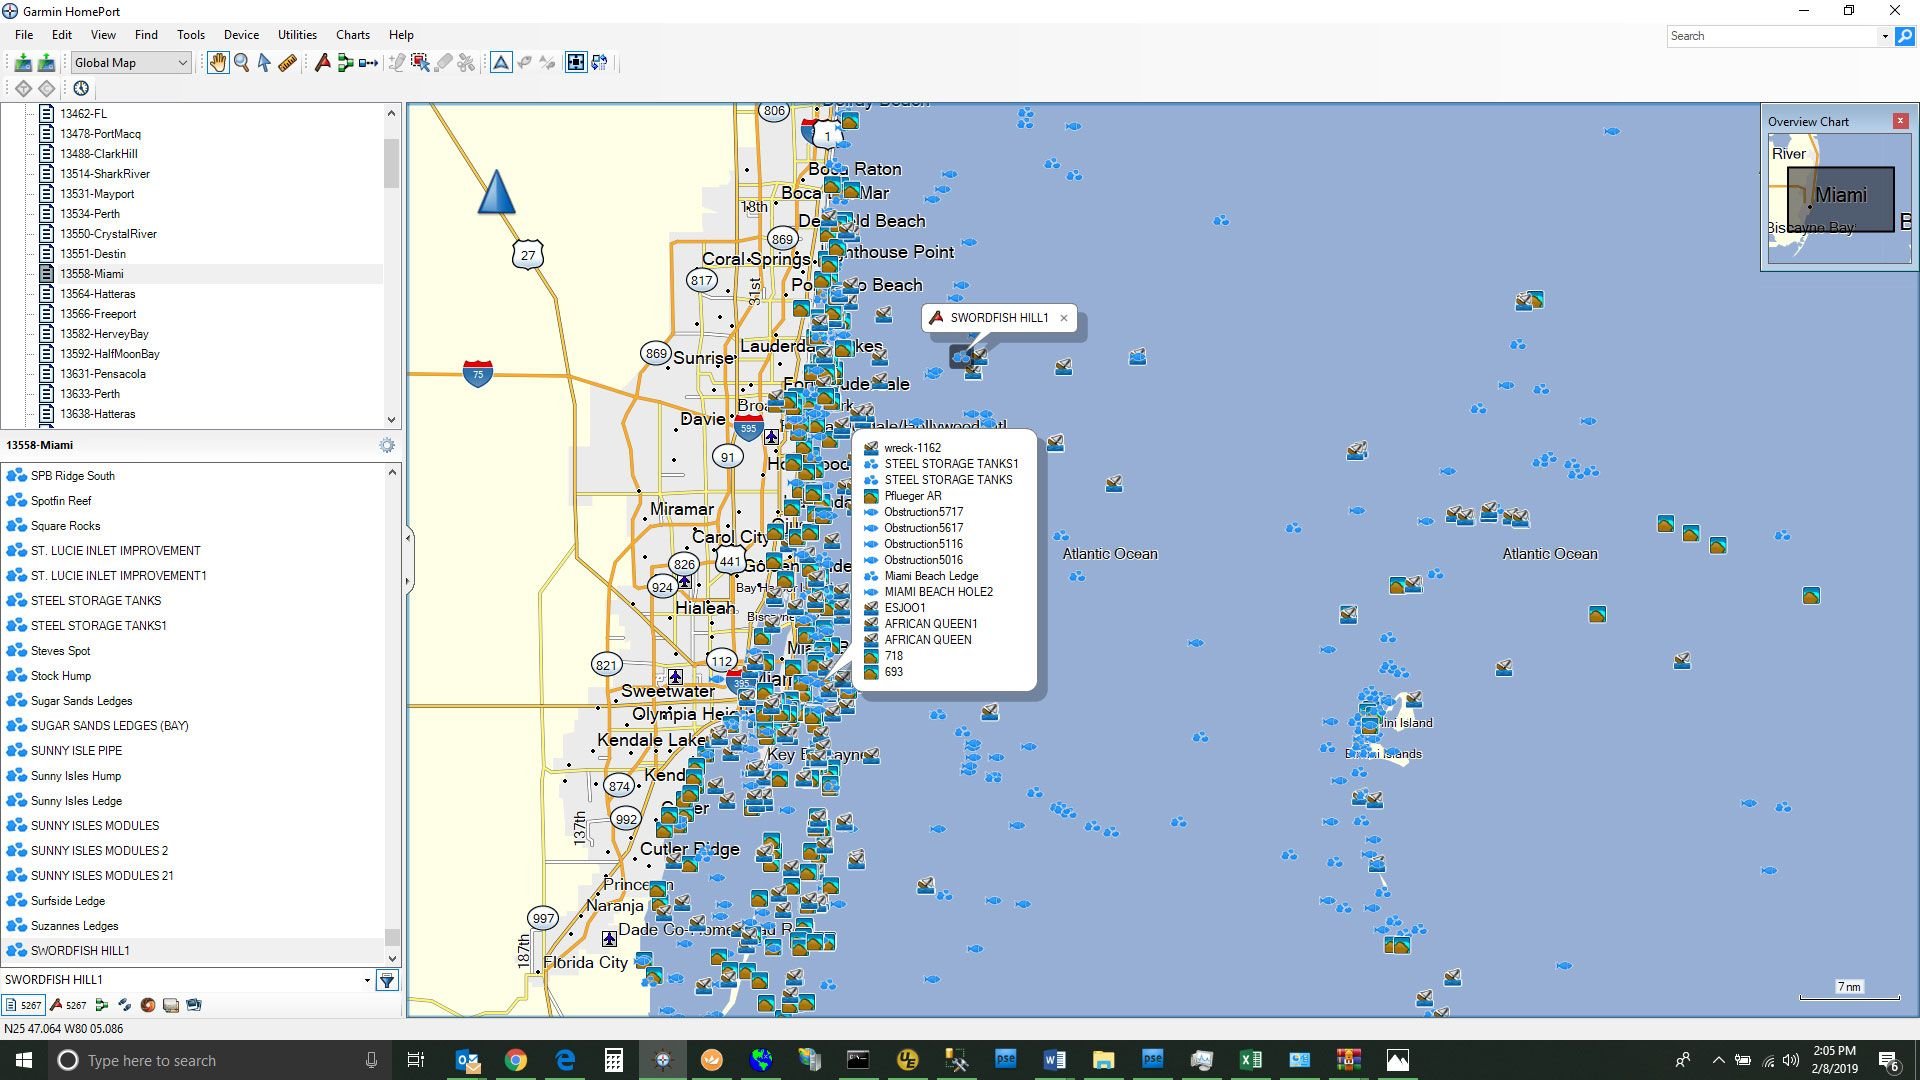Show only tracks footprints filter
The image size is (1920, 1080).
[x=124, y=1006]
